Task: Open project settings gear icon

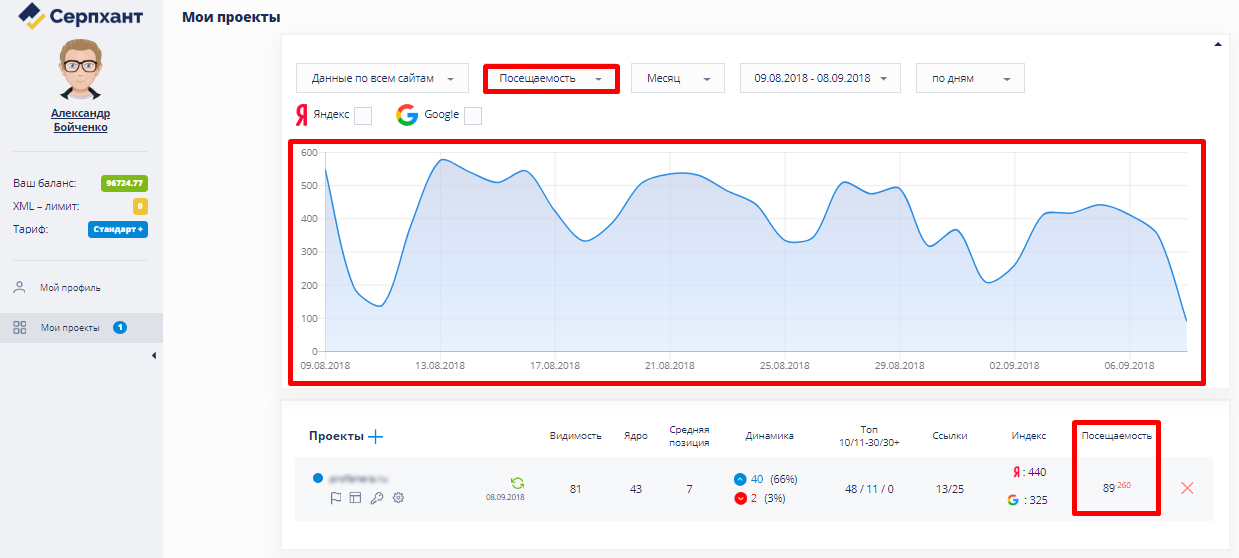Action: click(398, 498)
